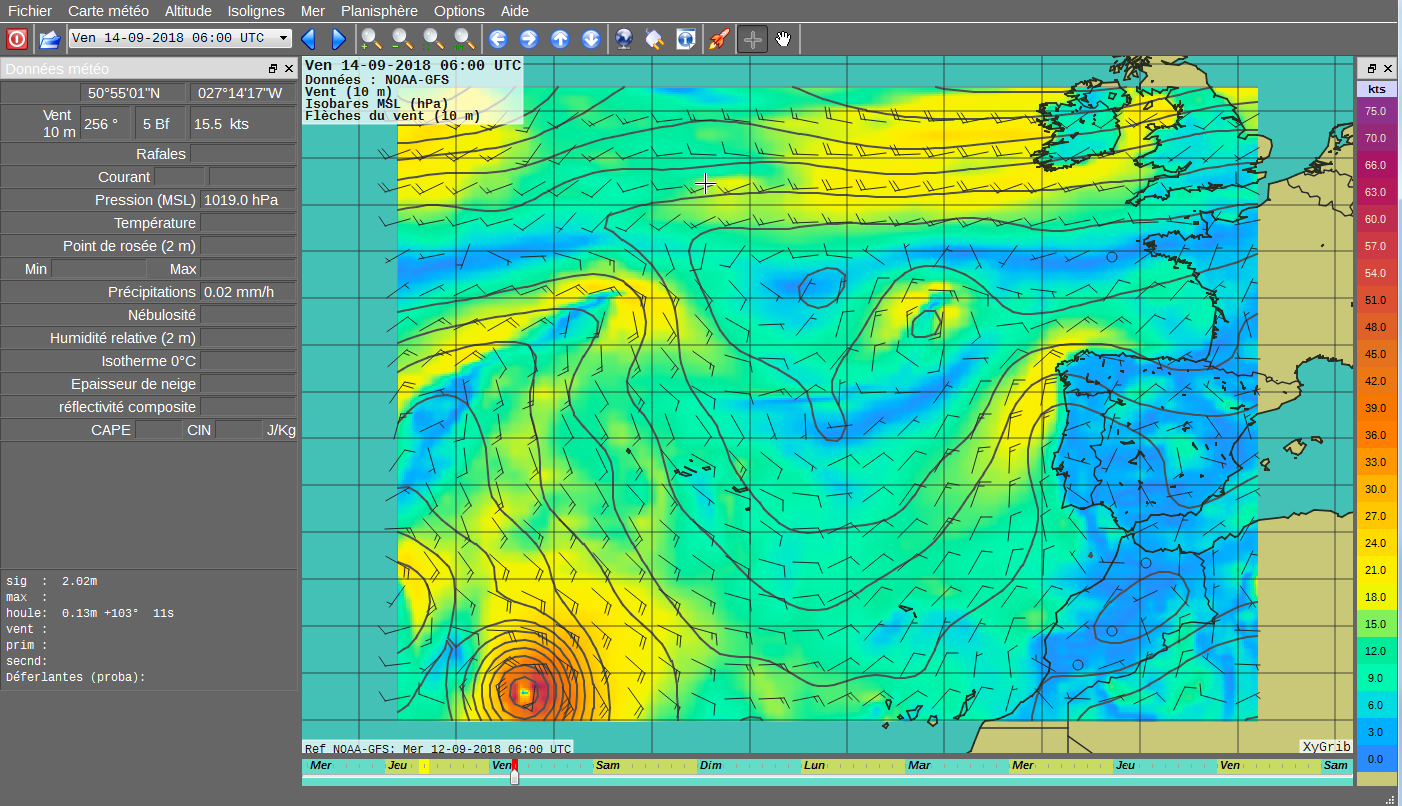This screenshot has height=806, width=1402.
Task: Open the Isolignes menu
Action: [256, 11]
